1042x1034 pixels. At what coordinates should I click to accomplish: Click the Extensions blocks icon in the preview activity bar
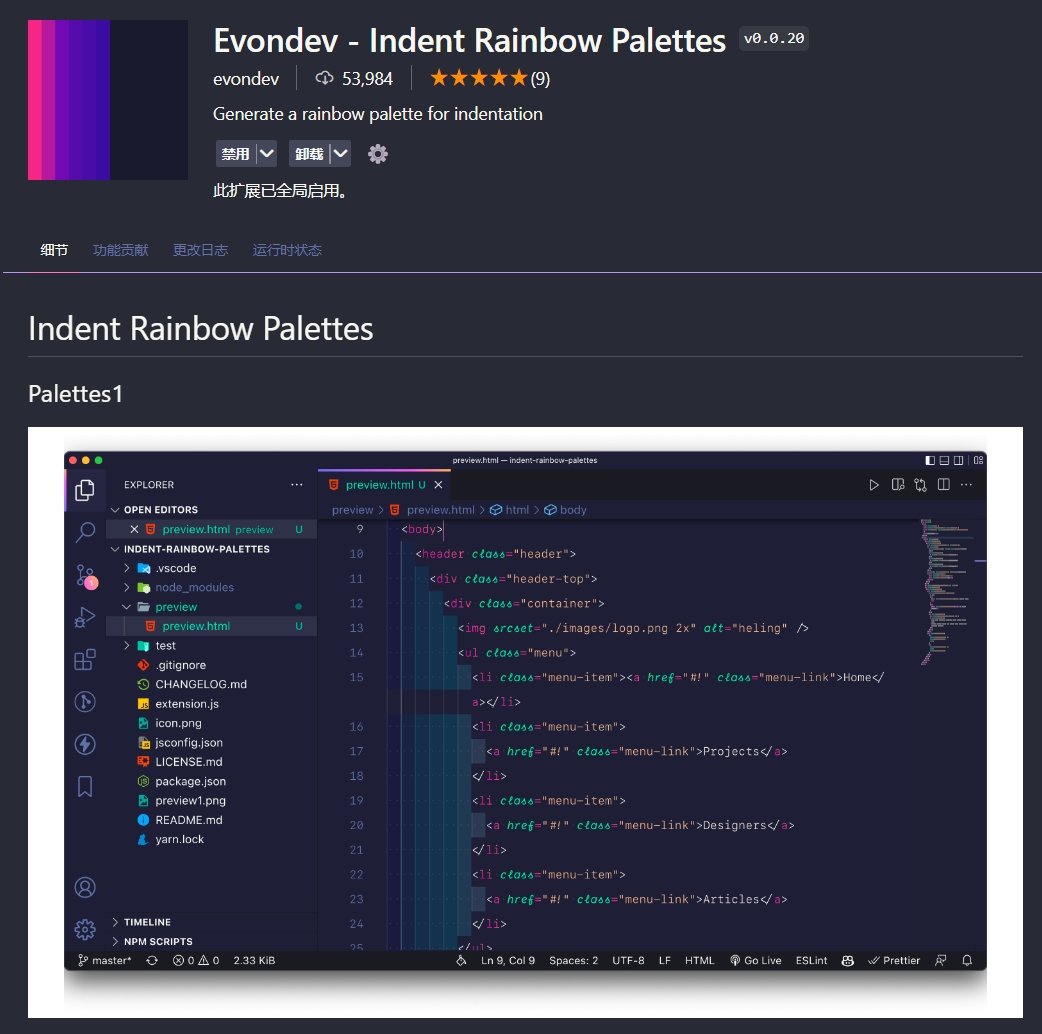click(x=86, y=660)
